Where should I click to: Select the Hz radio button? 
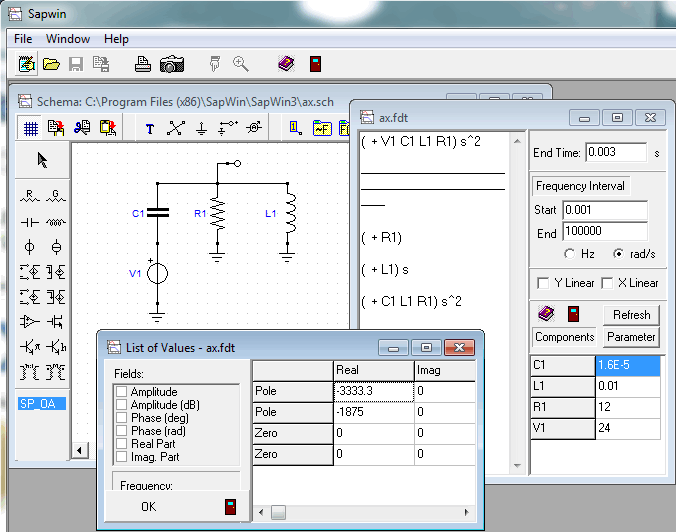pos(570,253)
